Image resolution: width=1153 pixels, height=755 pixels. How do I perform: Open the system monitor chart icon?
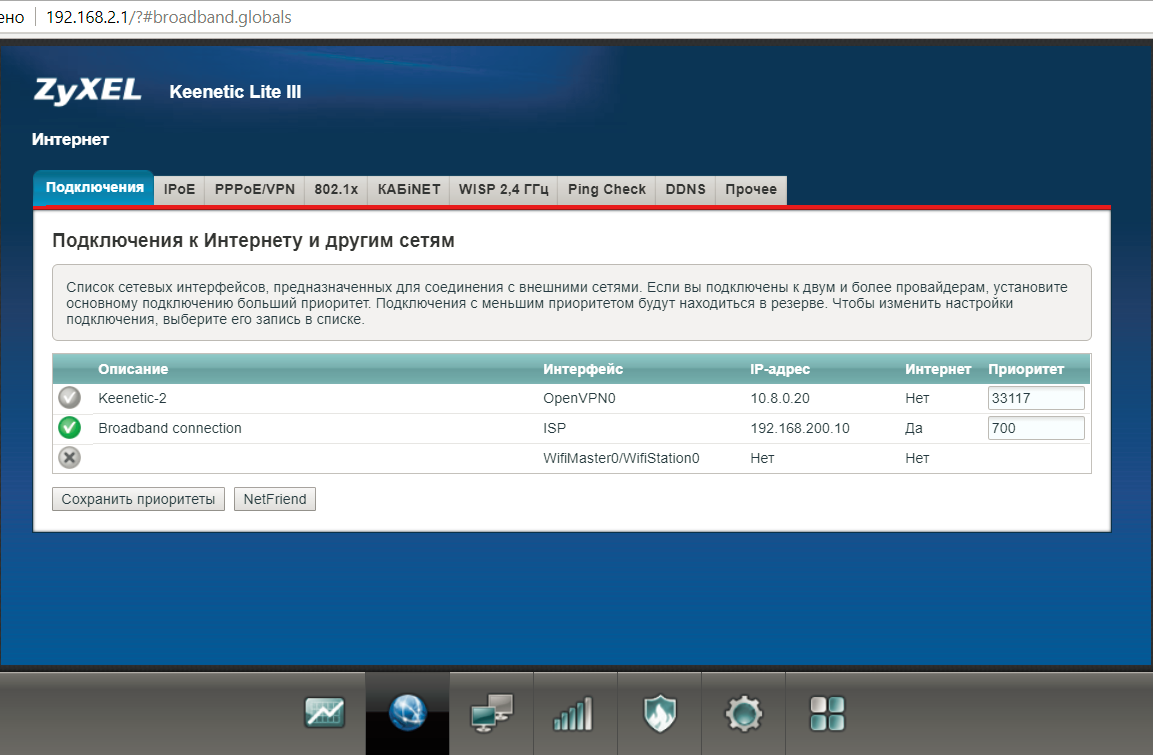(324, 713)
